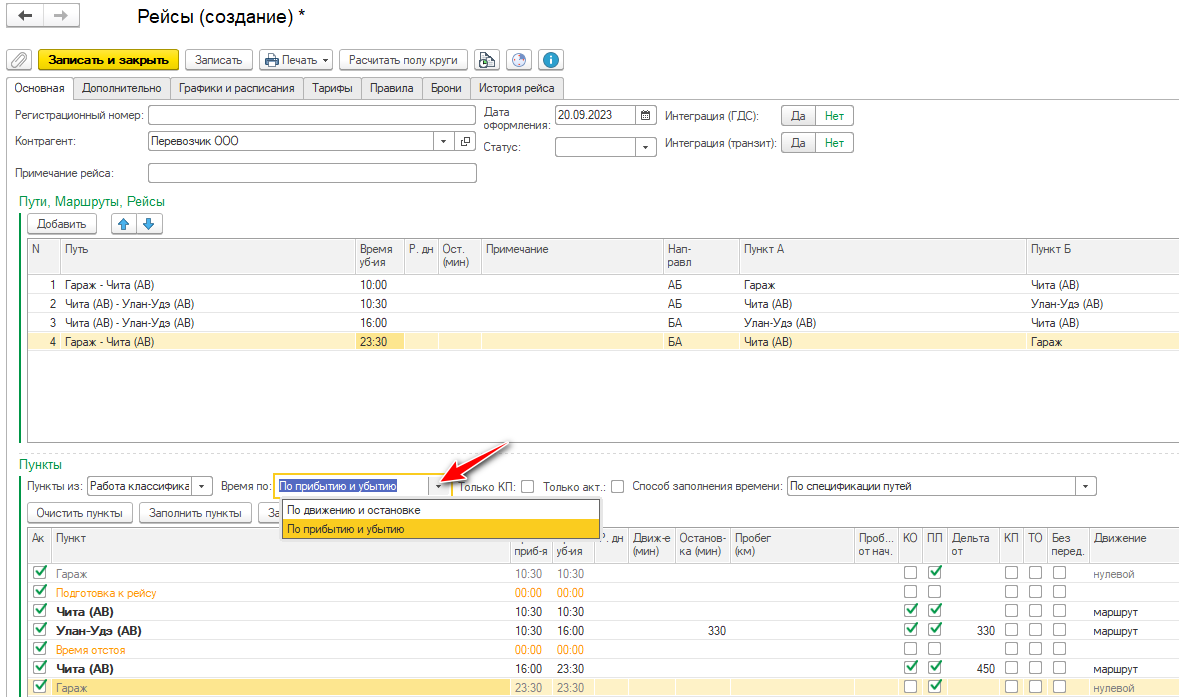
Task: Click the open-form icon next to Контрагент
Action: [x=465, y=142]
